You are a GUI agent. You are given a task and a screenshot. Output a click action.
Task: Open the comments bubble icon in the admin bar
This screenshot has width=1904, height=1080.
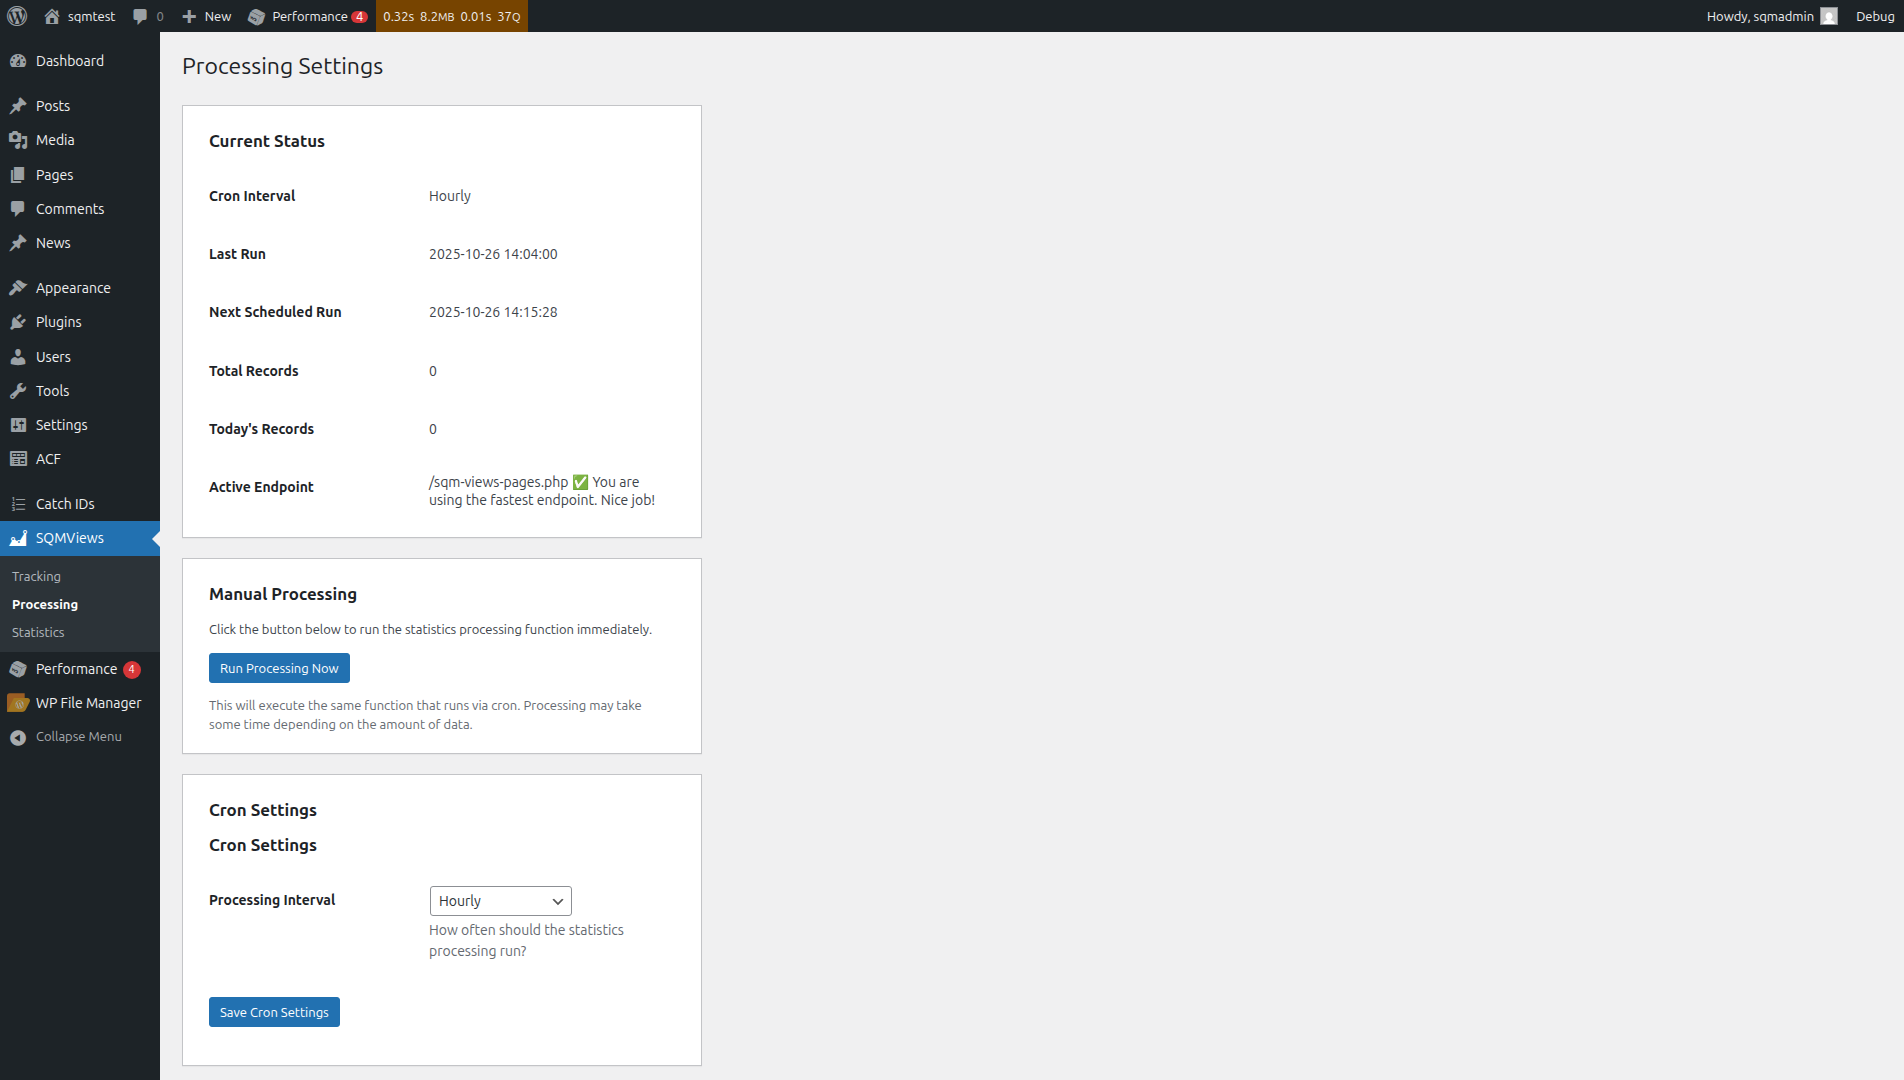pos(137,16)
